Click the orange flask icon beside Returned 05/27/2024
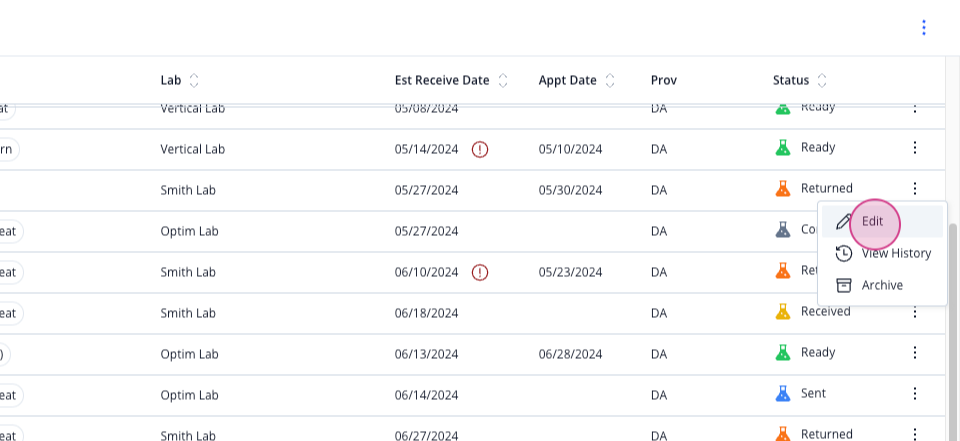This screenshot has height=441, width=960. [x=782, y=189]
